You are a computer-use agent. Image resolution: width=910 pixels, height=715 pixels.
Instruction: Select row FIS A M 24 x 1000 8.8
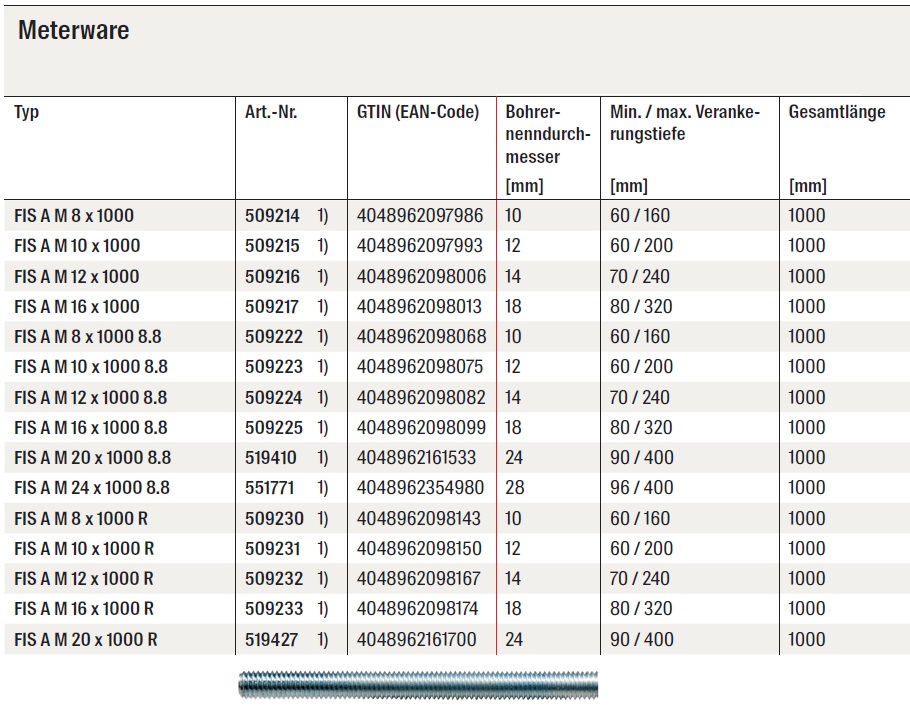pyautogui.click(x=457, y=488)
